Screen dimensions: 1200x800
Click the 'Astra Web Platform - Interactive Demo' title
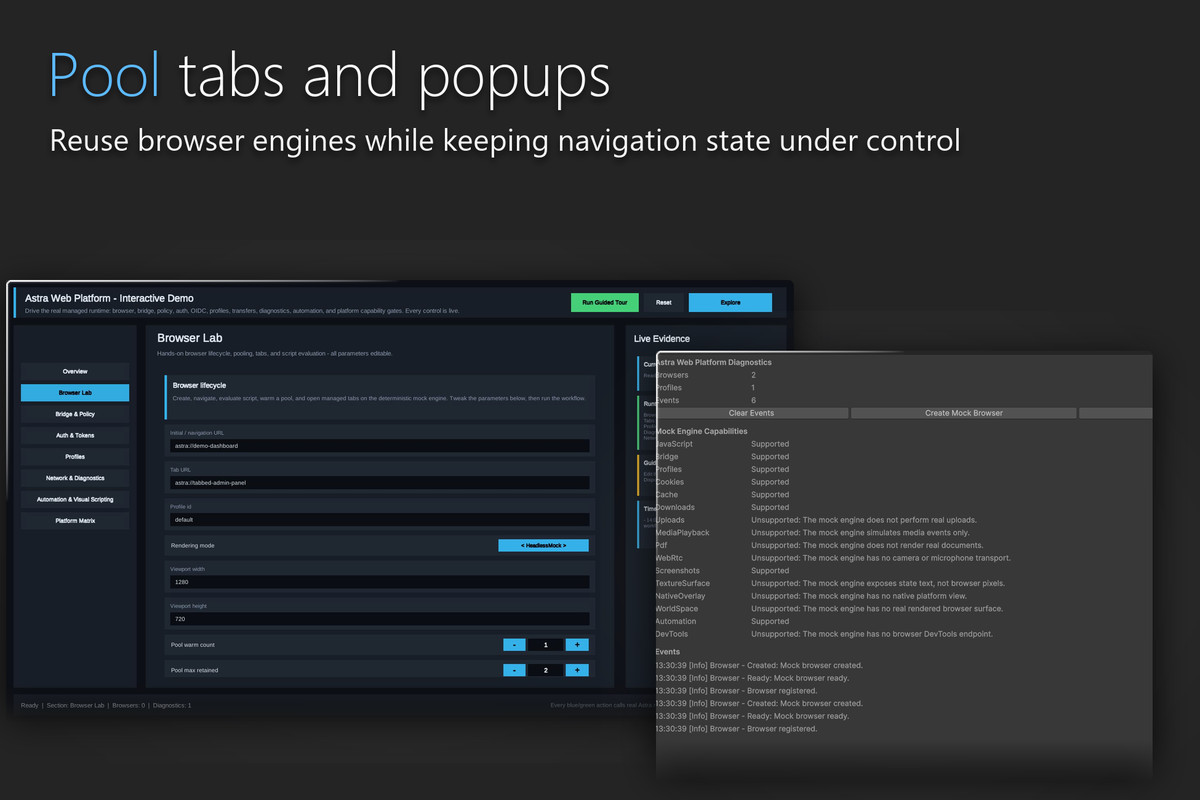(110, 298)
